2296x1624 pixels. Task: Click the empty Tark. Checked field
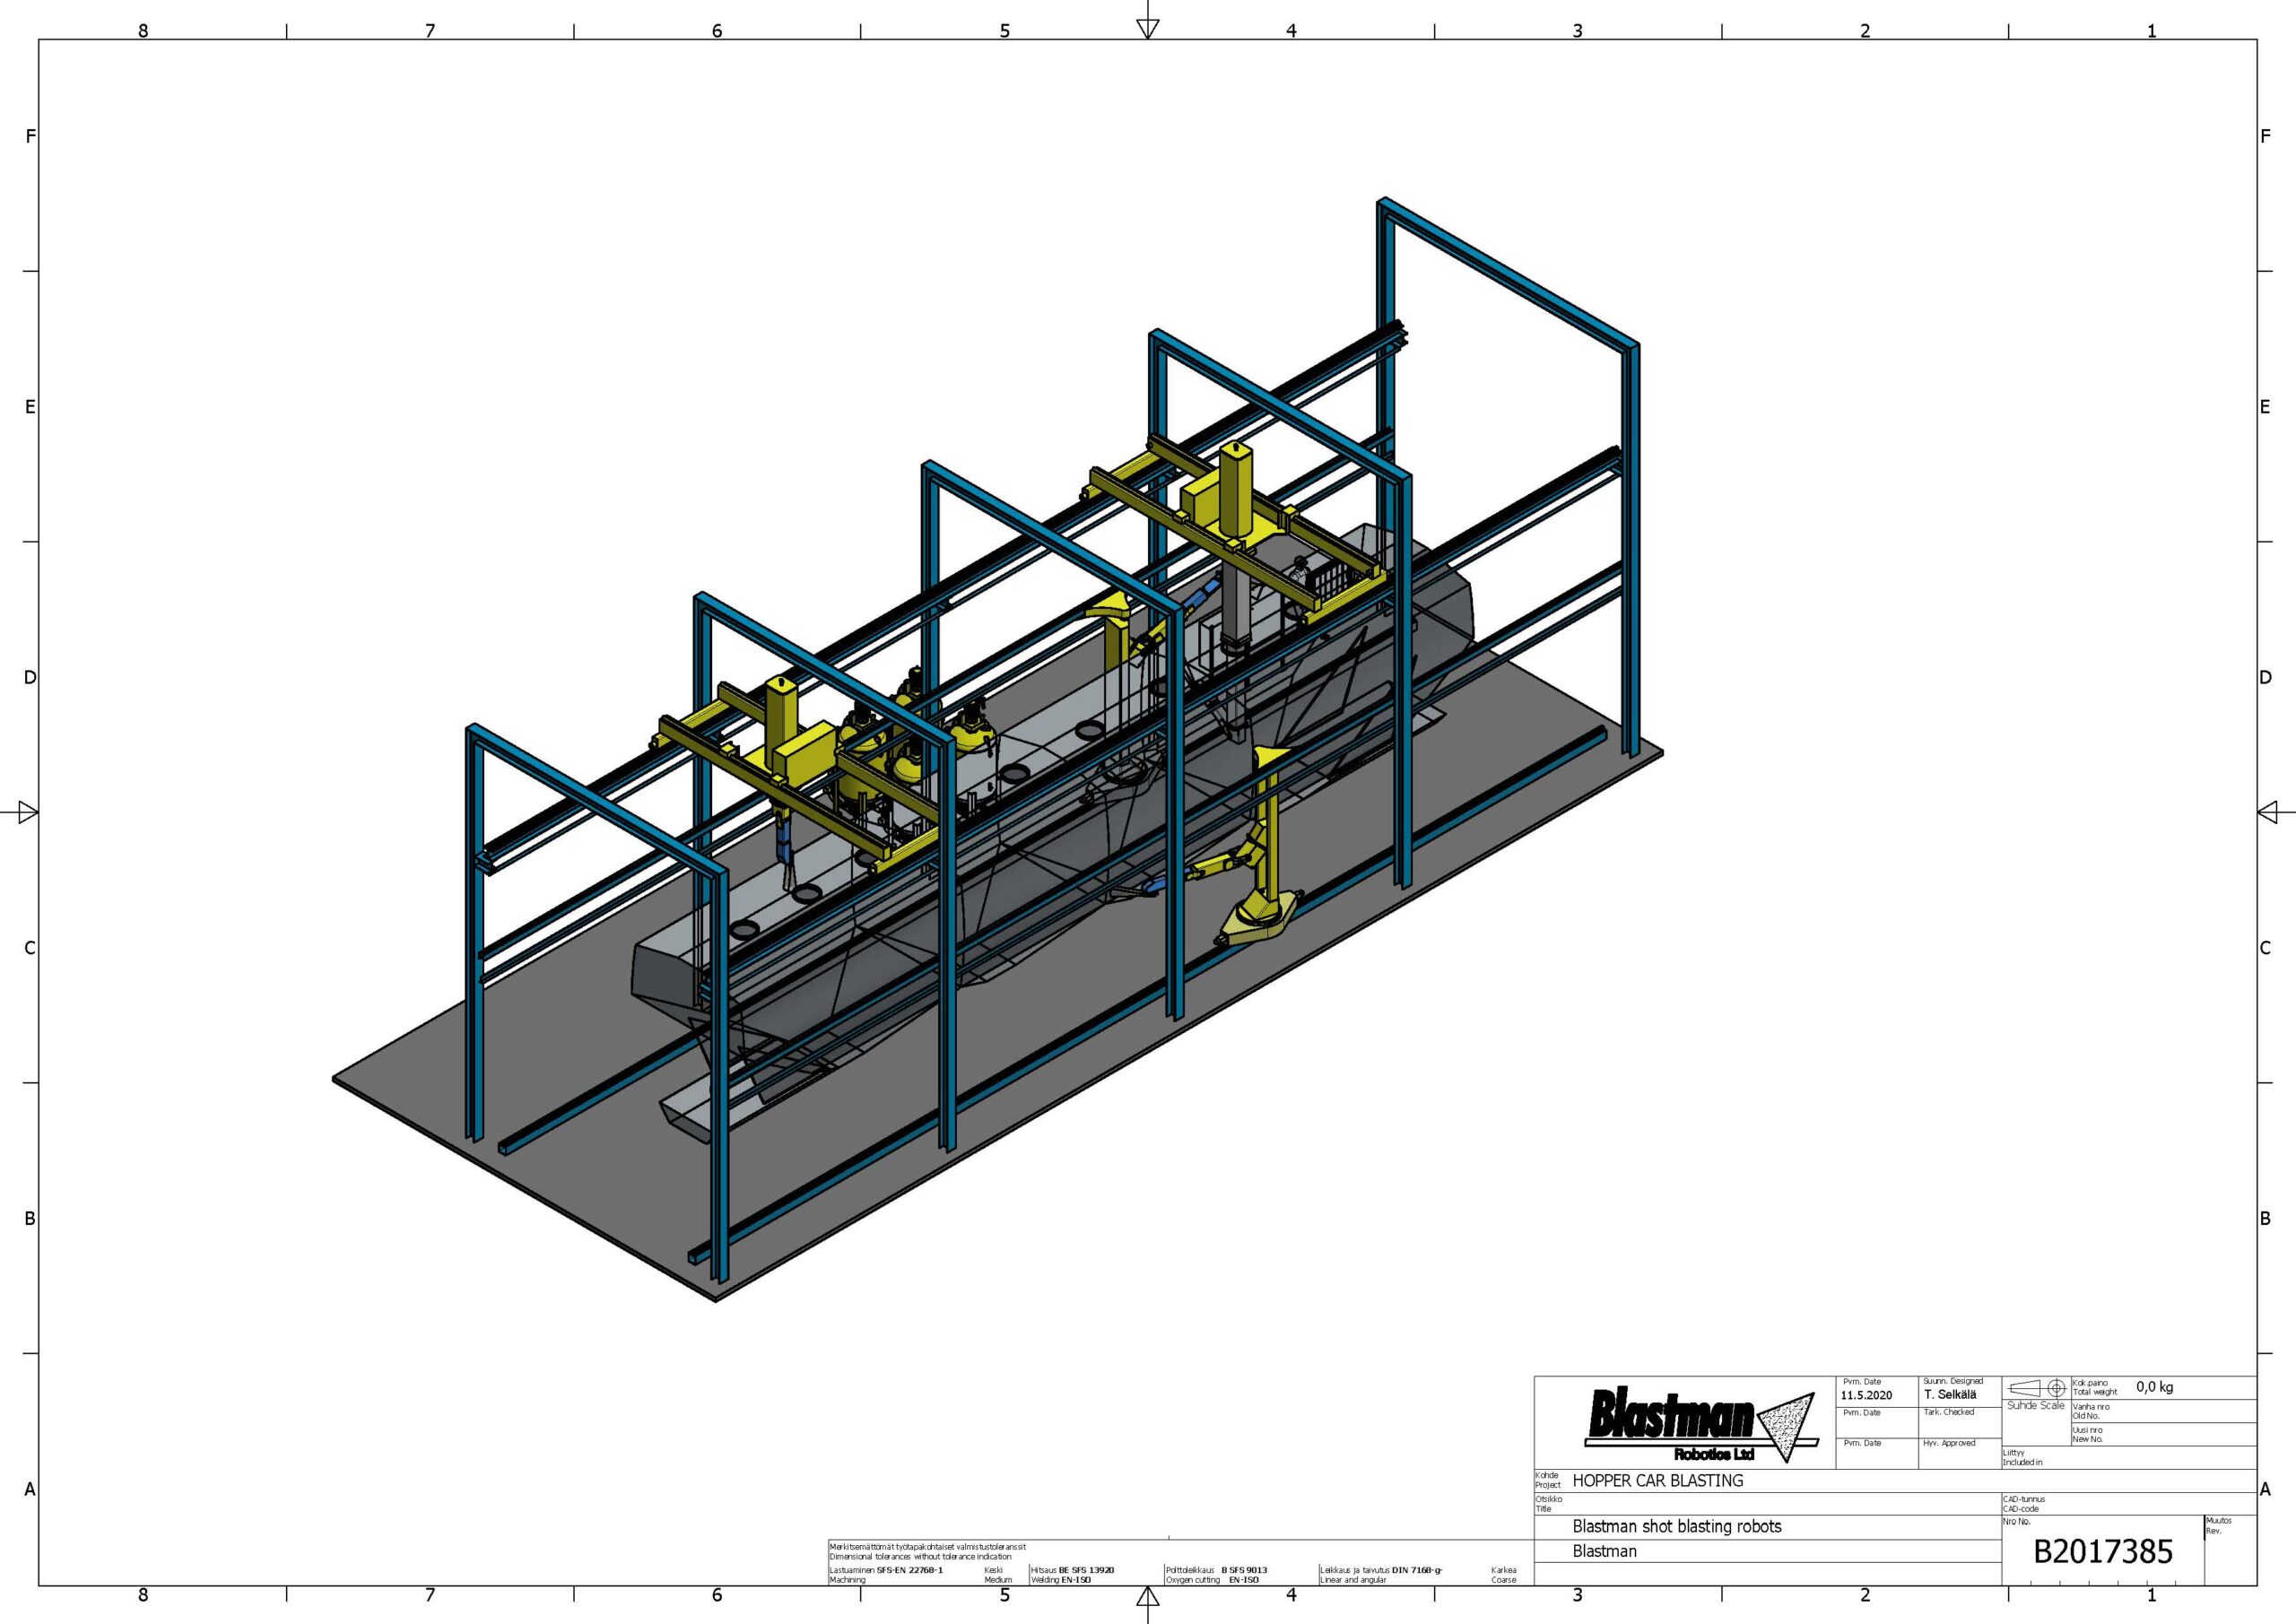pos(1958,1426)
